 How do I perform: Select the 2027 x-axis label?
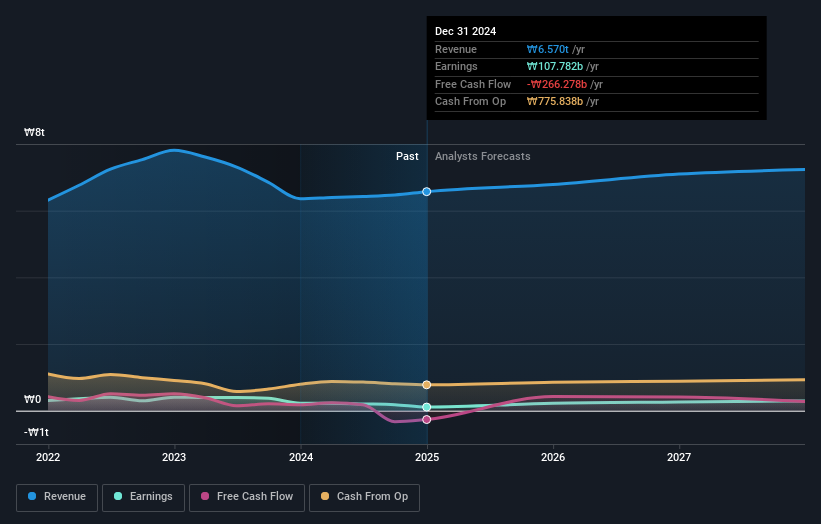point(679,457)
